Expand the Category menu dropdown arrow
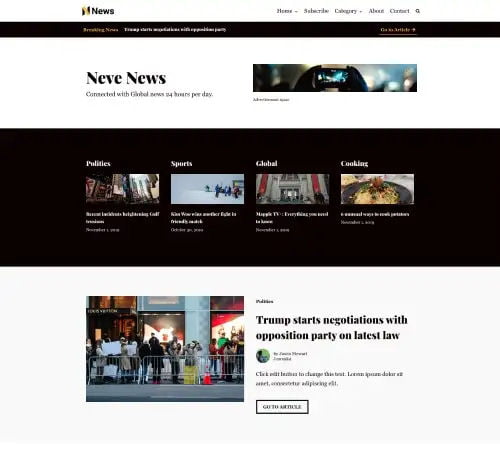 point(361,11)
